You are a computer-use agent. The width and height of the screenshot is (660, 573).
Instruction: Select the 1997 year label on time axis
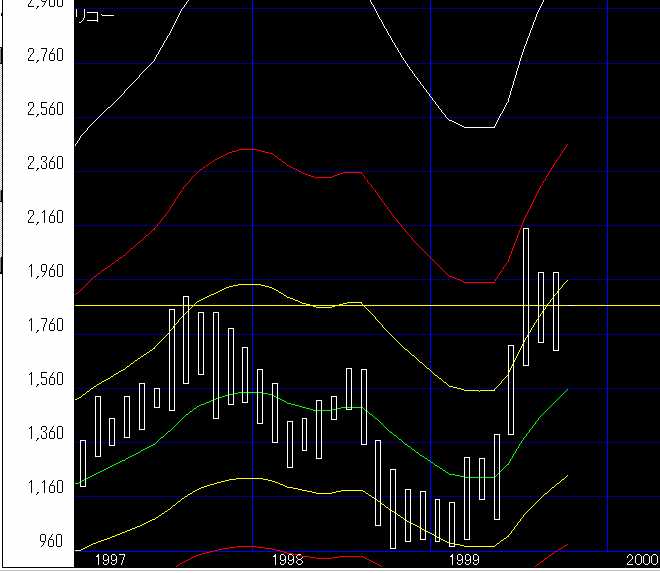(109, 560)
